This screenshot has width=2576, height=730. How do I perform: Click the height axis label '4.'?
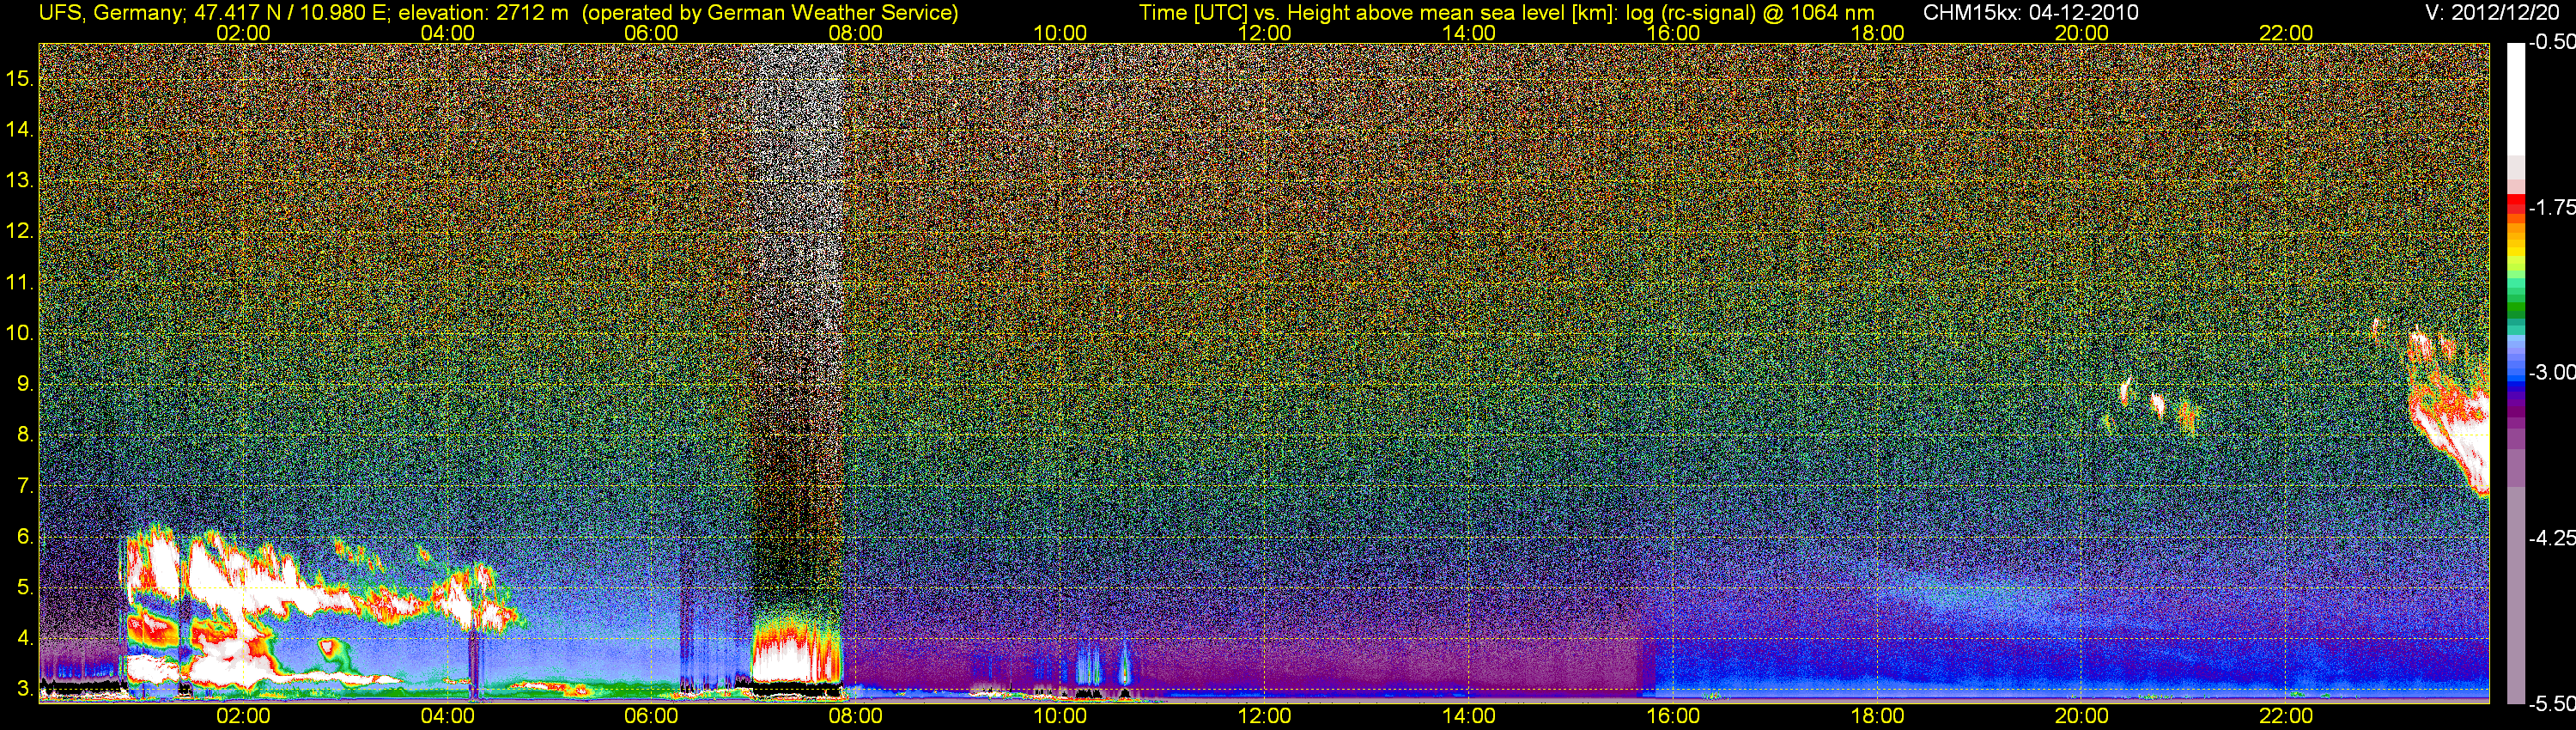pos(25,638)
